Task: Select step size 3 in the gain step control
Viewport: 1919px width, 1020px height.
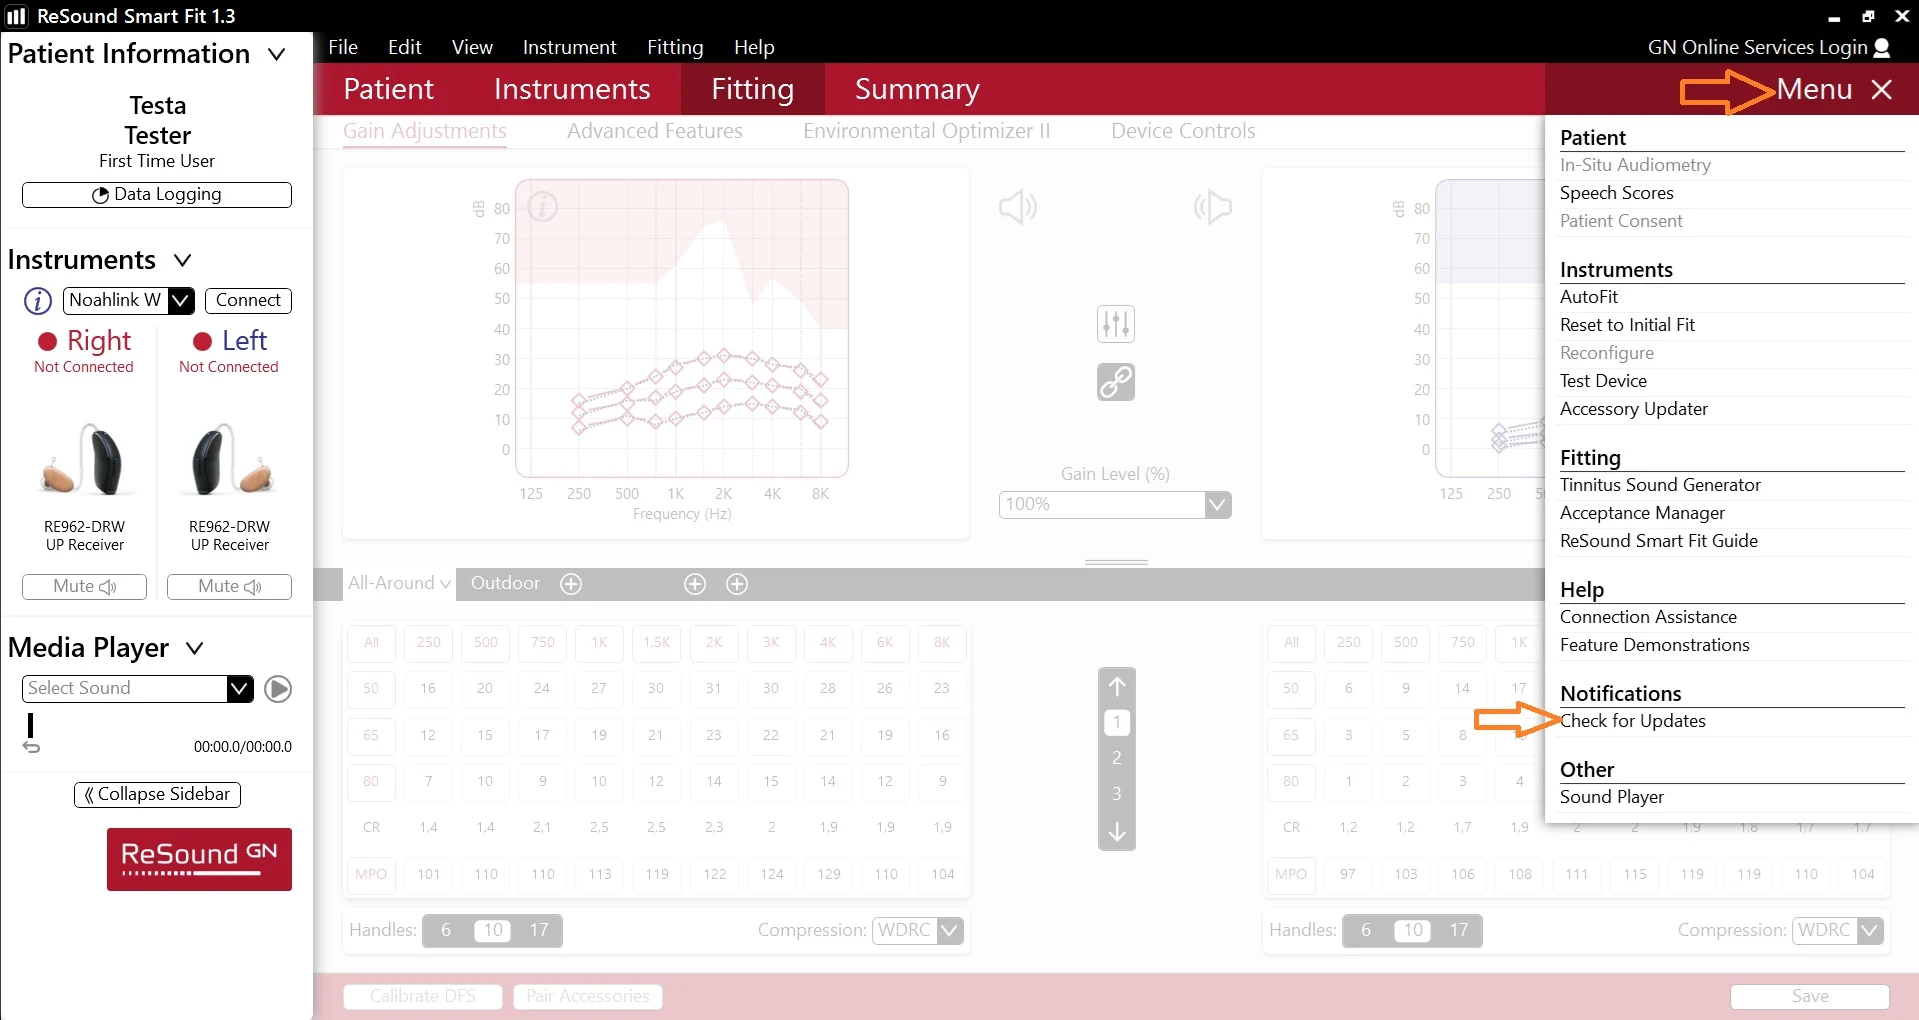Action: click(1117, 794)
